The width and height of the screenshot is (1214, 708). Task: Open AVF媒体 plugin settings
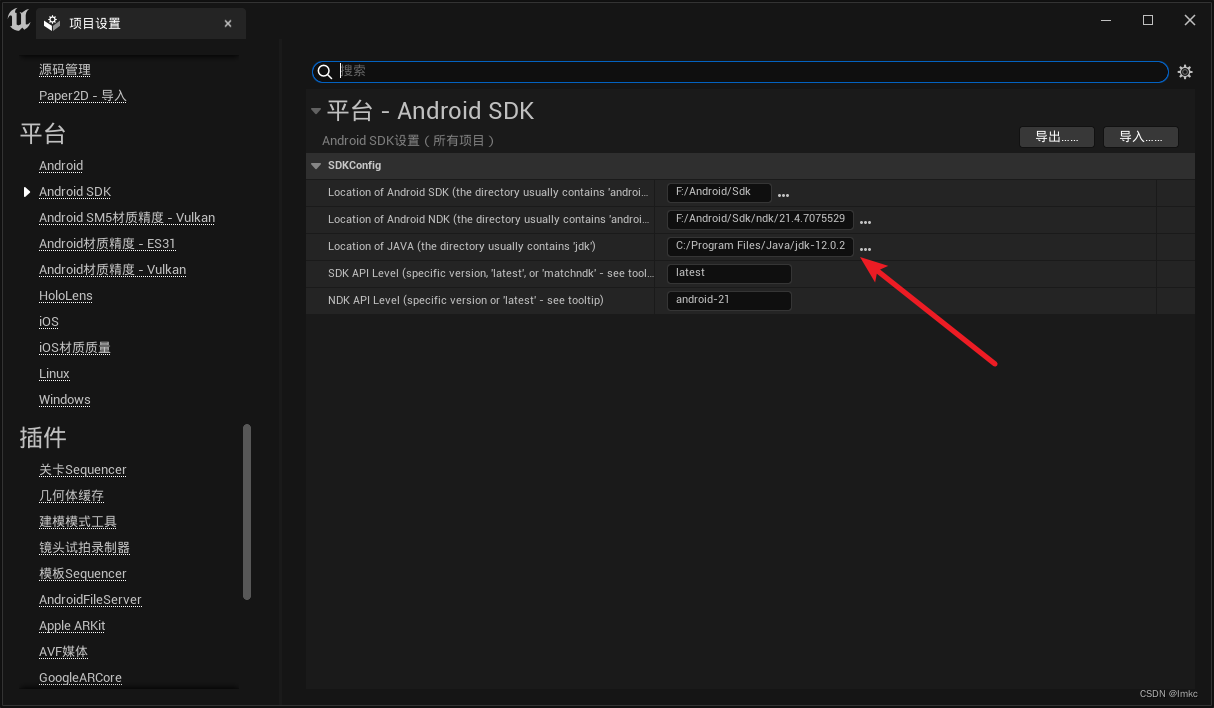(x=63, y=652)
